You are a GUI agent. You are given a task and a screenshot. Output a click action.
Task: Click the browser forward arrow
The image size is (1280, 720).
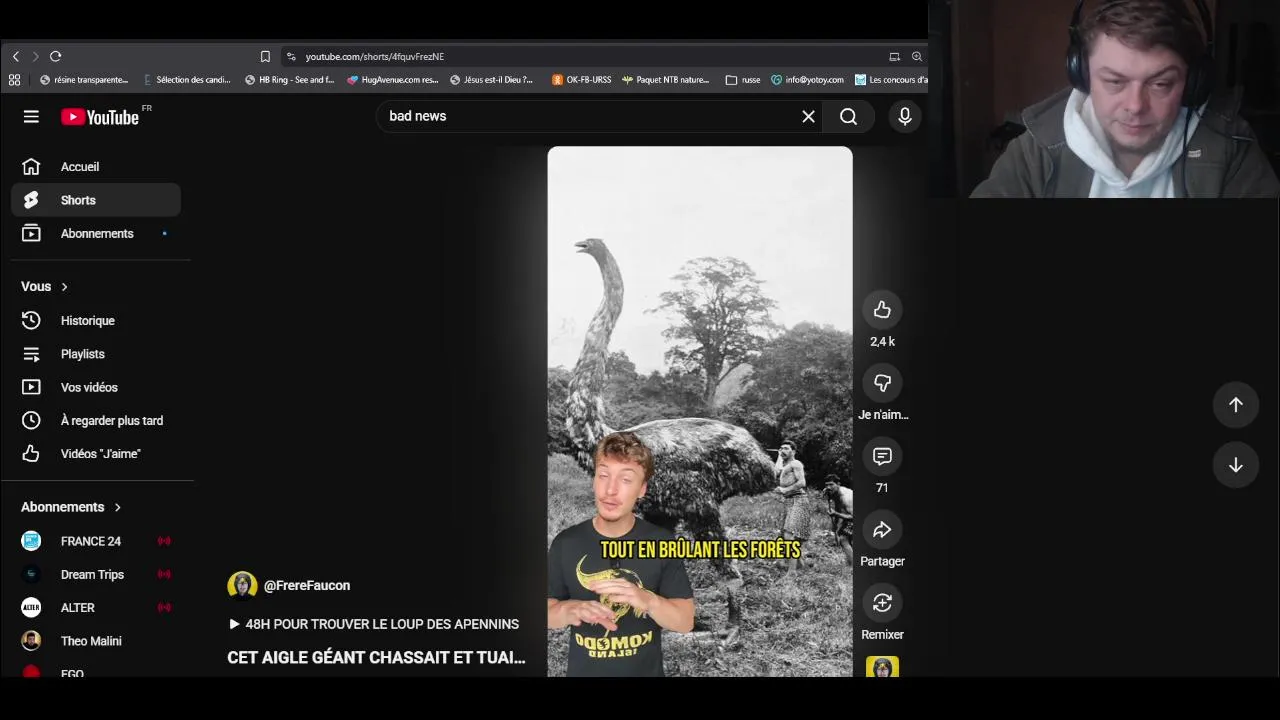[x=35, y=57]
